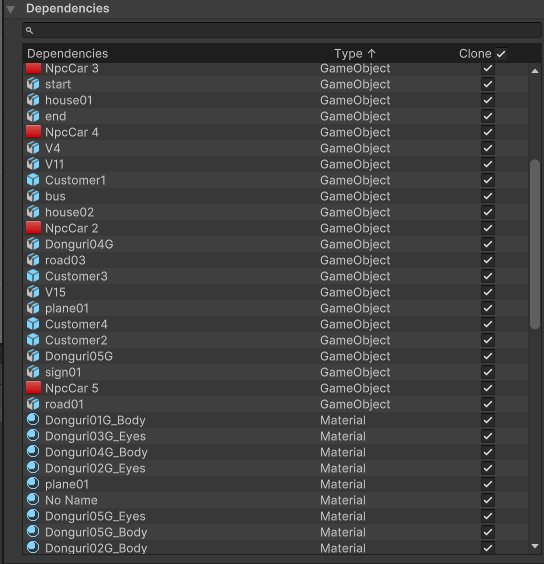Select the Customer3 row name
The width and height of the screenshot is (544, 564).
(x=76, y=276)
